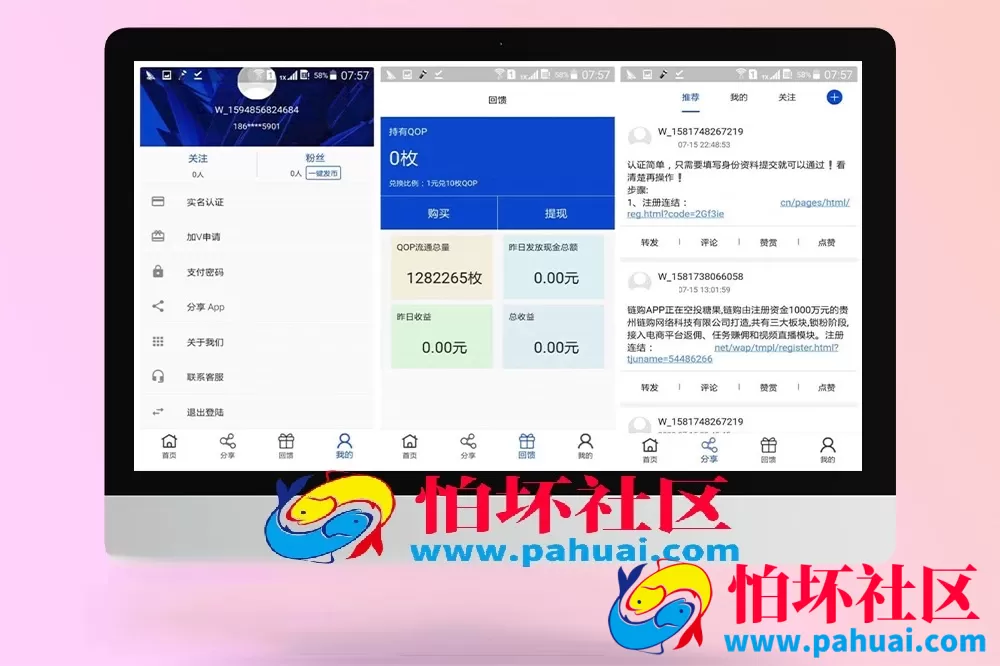Go to 首页 in left screen's bottom bar
This screenshot has height=666, width=1000.
coord(169,446)
